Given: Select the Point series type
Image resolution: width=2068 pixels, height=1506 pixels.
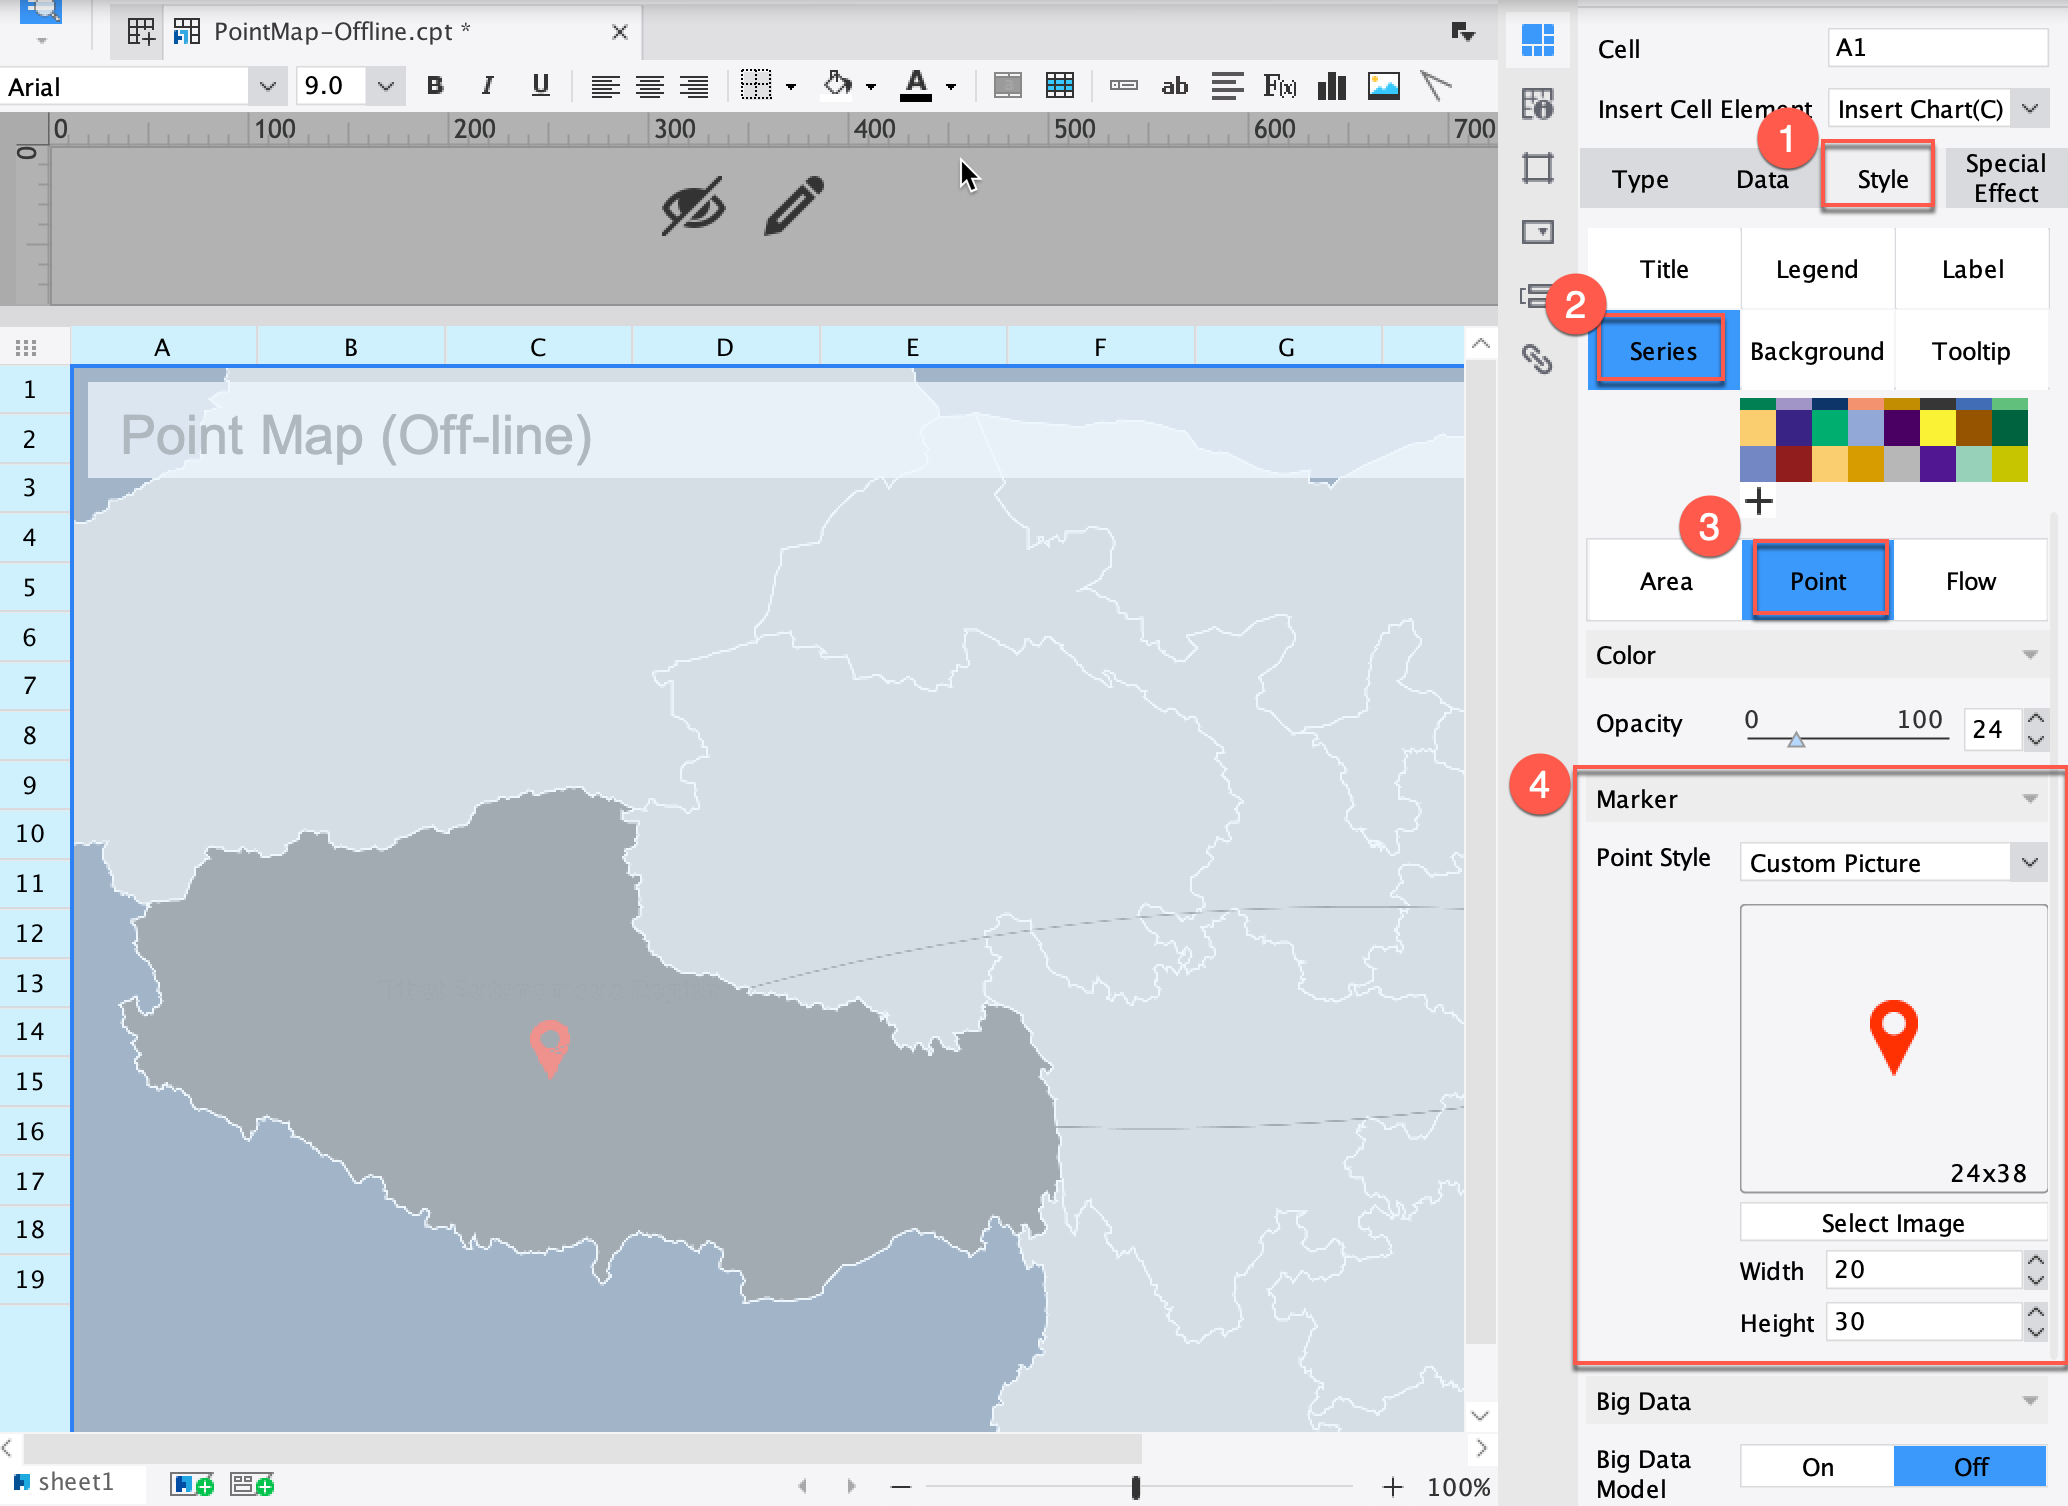Looking at the screenshot, I should (x=1818, y=581).
